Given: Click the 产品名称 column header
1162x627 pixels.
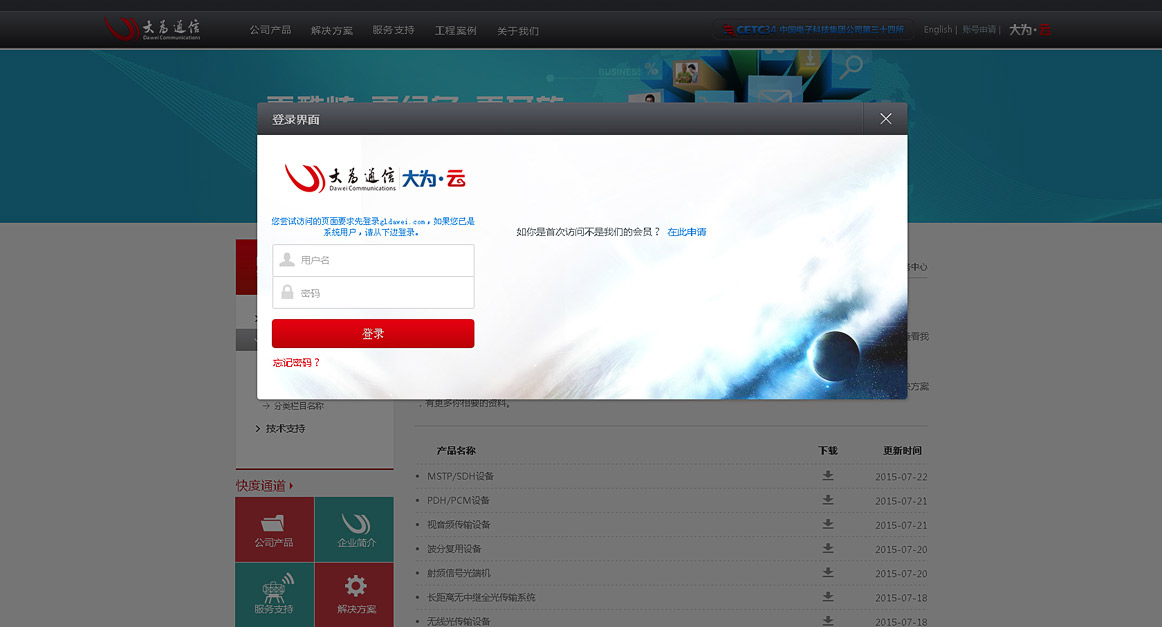Looking at the screenshot, I should tap(456, 451).
